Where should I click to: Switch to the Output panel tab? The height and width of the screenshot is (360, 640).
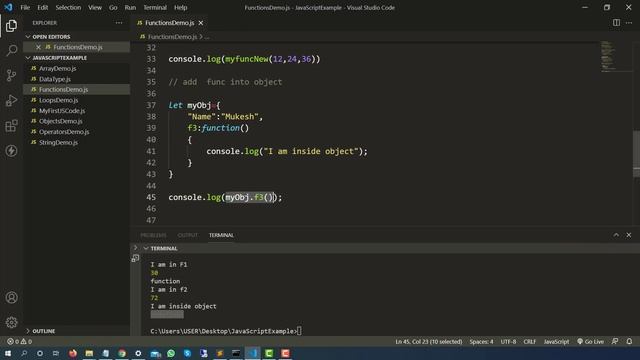187,235
